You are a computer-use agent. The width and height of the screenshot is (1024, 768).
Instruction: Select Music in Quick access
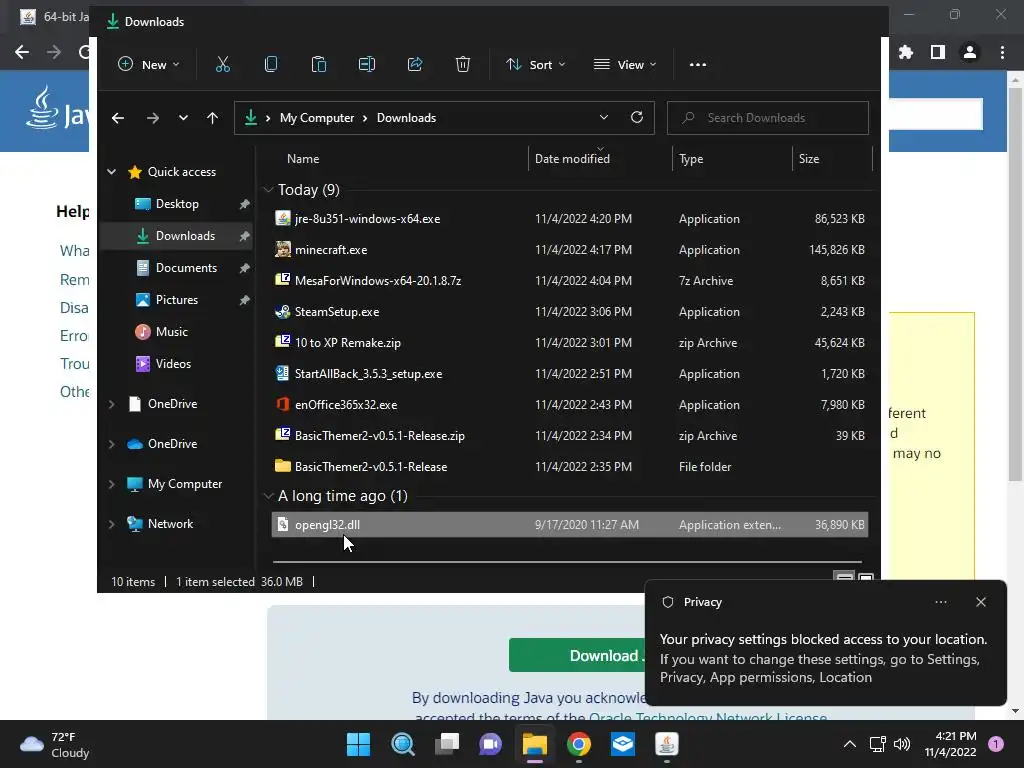(x=177, y=332)
